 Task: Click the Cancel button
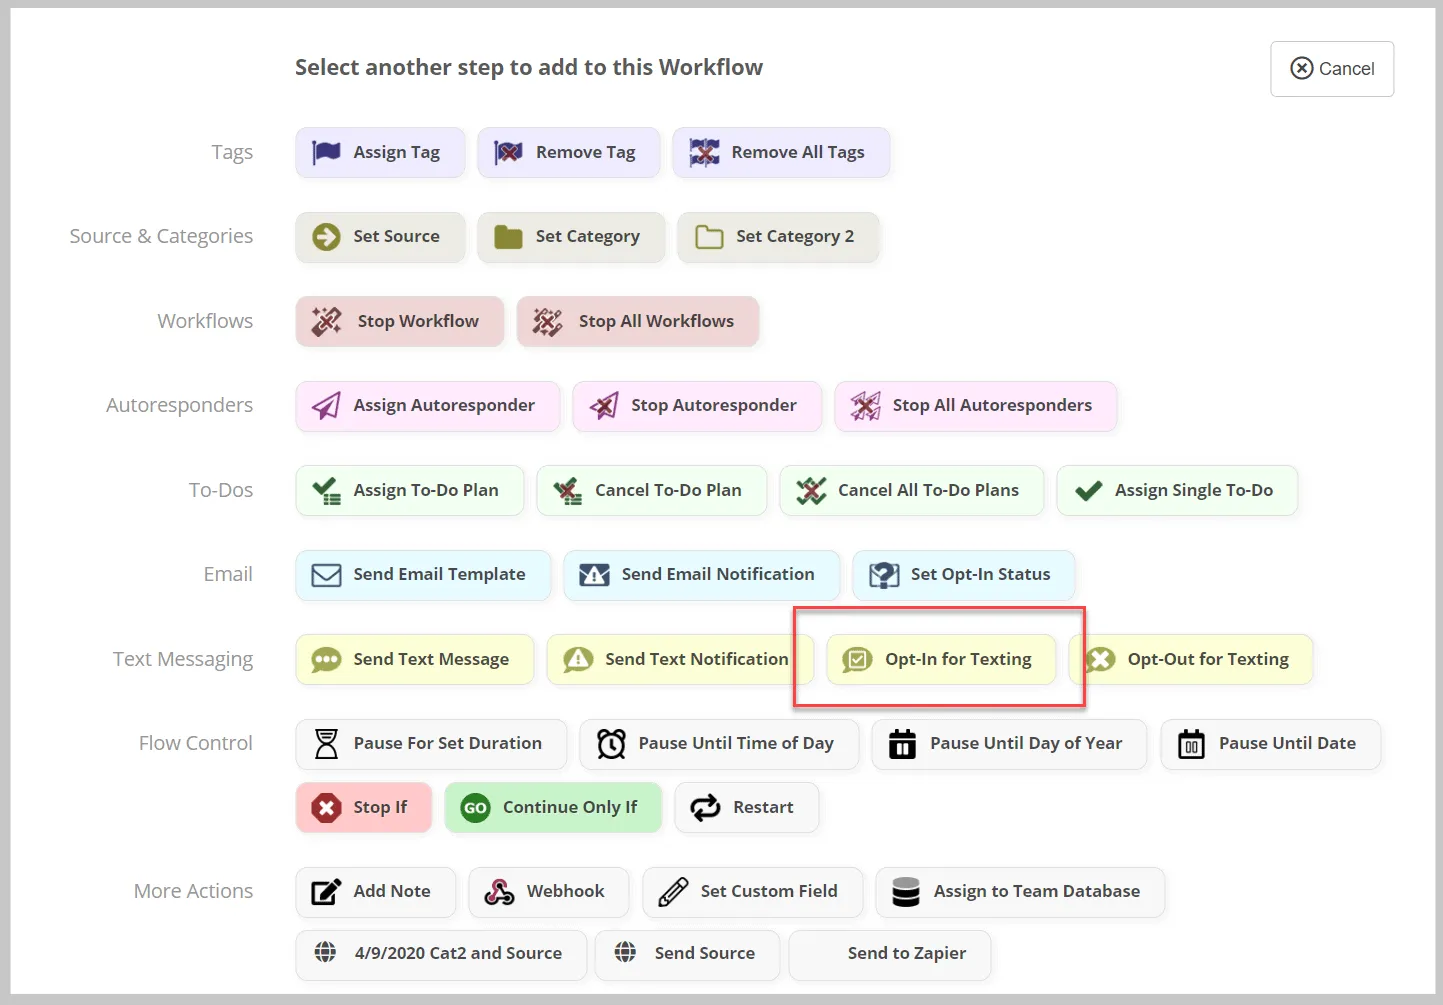(1332, 69)
